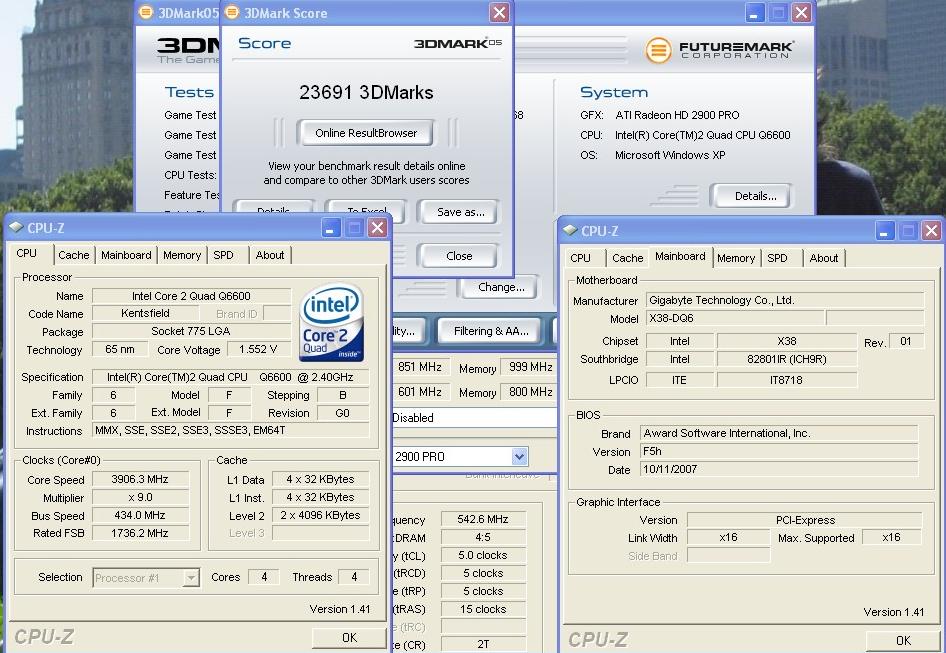The image size is (946, 653).
Task: Click the Southbridge 82801IR (ICH9R) value
Action: coord(787,359)
